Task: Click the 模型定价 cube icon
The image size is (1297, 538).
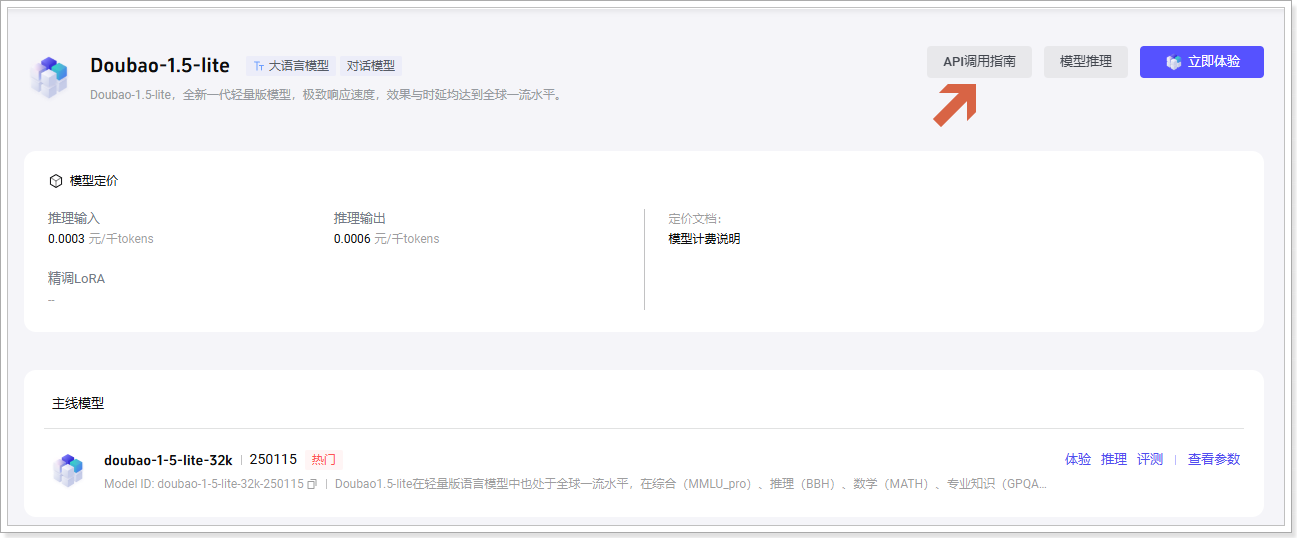Action: pos(56,181)
